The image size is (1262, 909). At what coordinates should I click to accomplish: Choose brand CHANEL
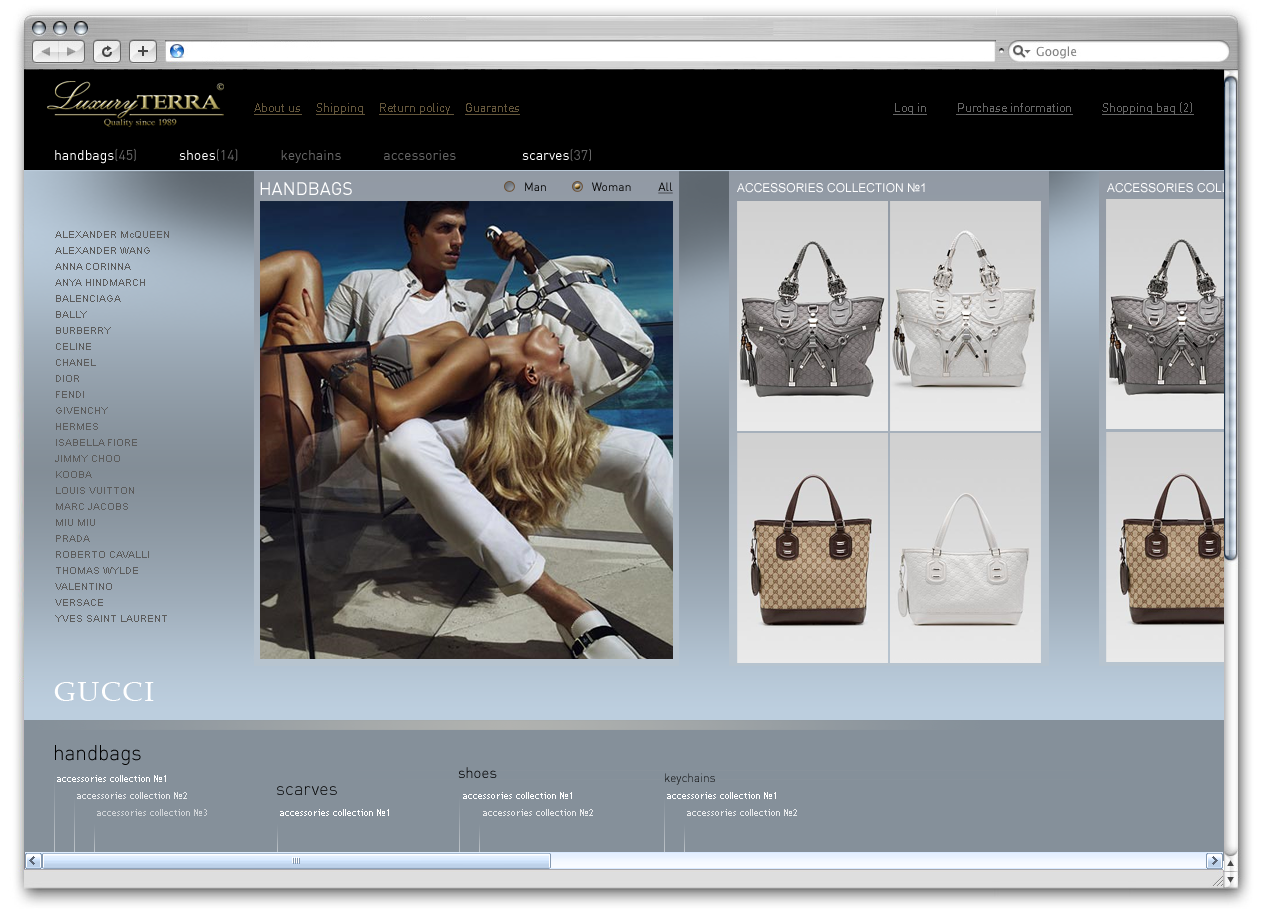(x=76, y=362)
